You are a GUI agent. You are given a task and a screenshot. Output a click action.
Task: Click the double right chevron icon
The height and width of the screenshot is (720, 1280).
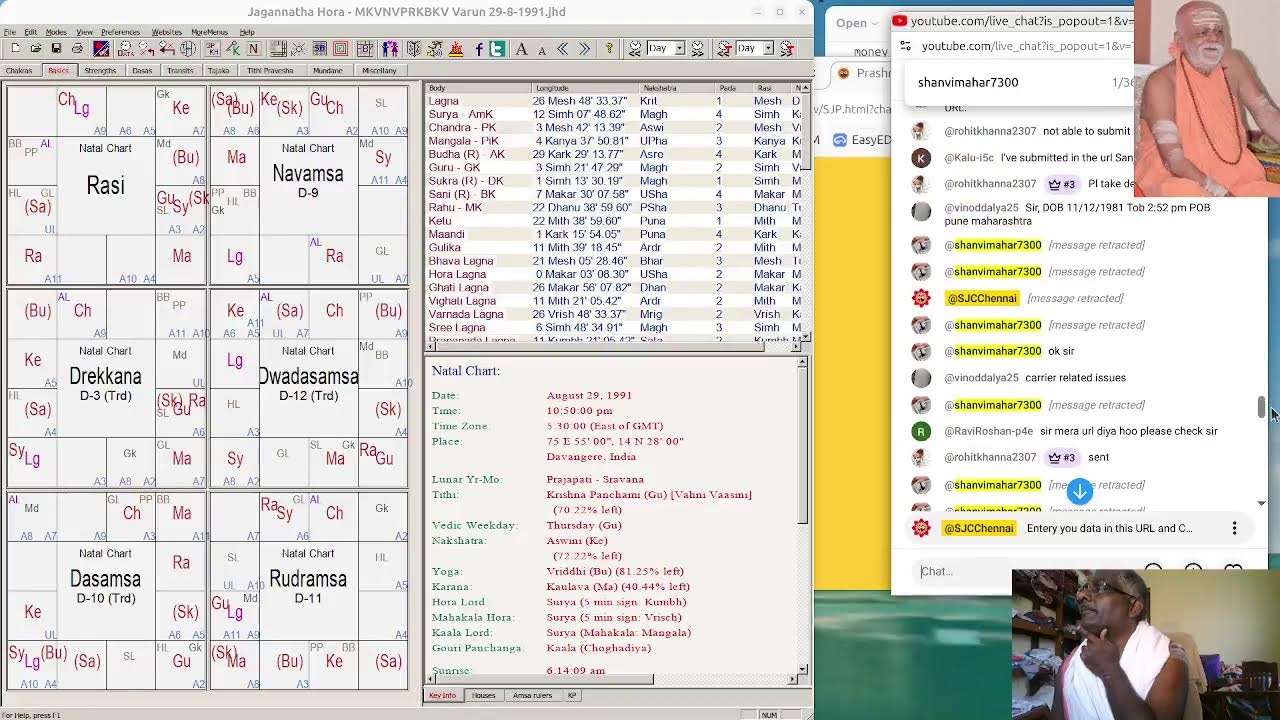(x=585, y=48)
